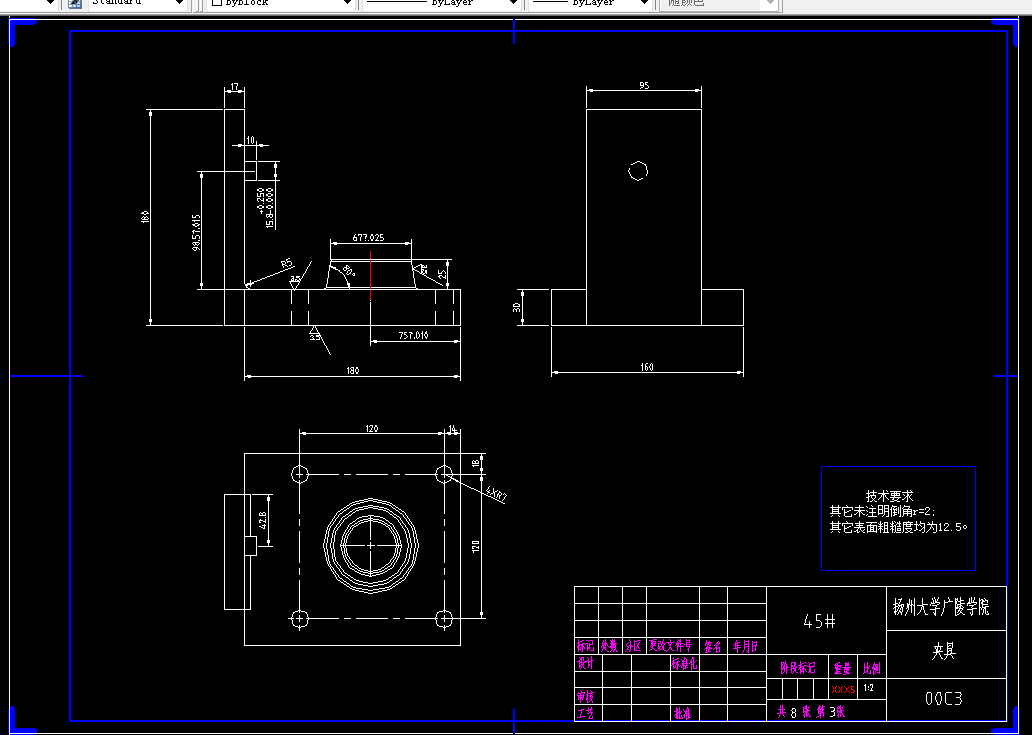Select the 阶段标记 label

pos(798,668)
